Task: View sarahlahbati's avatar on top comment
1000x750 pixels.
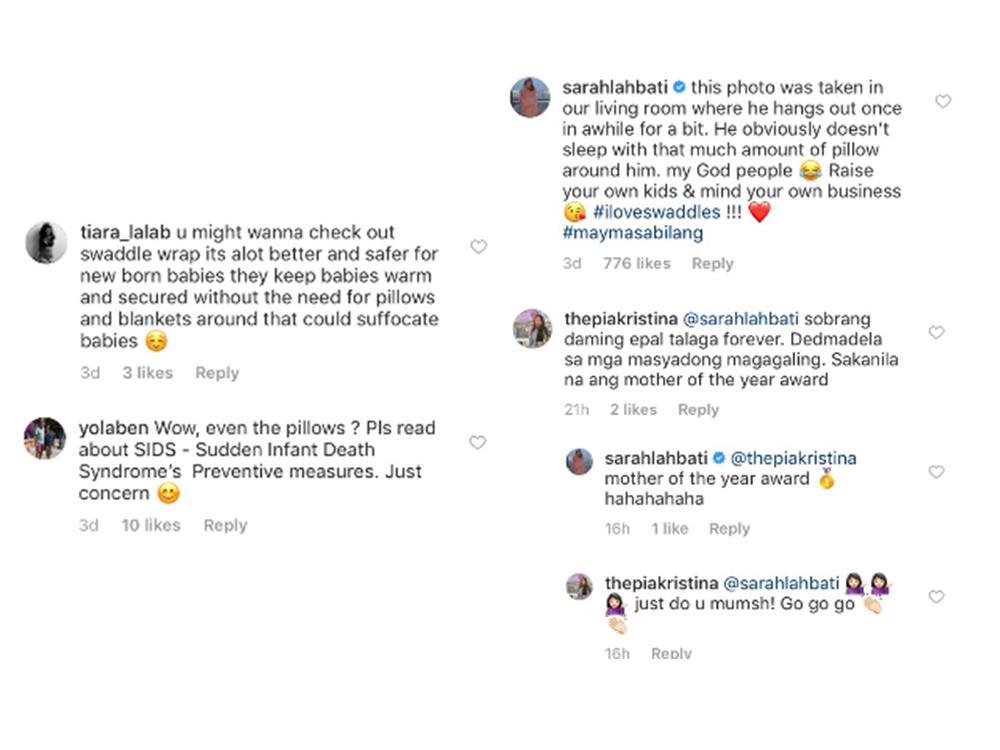Action: pos(531,97)
